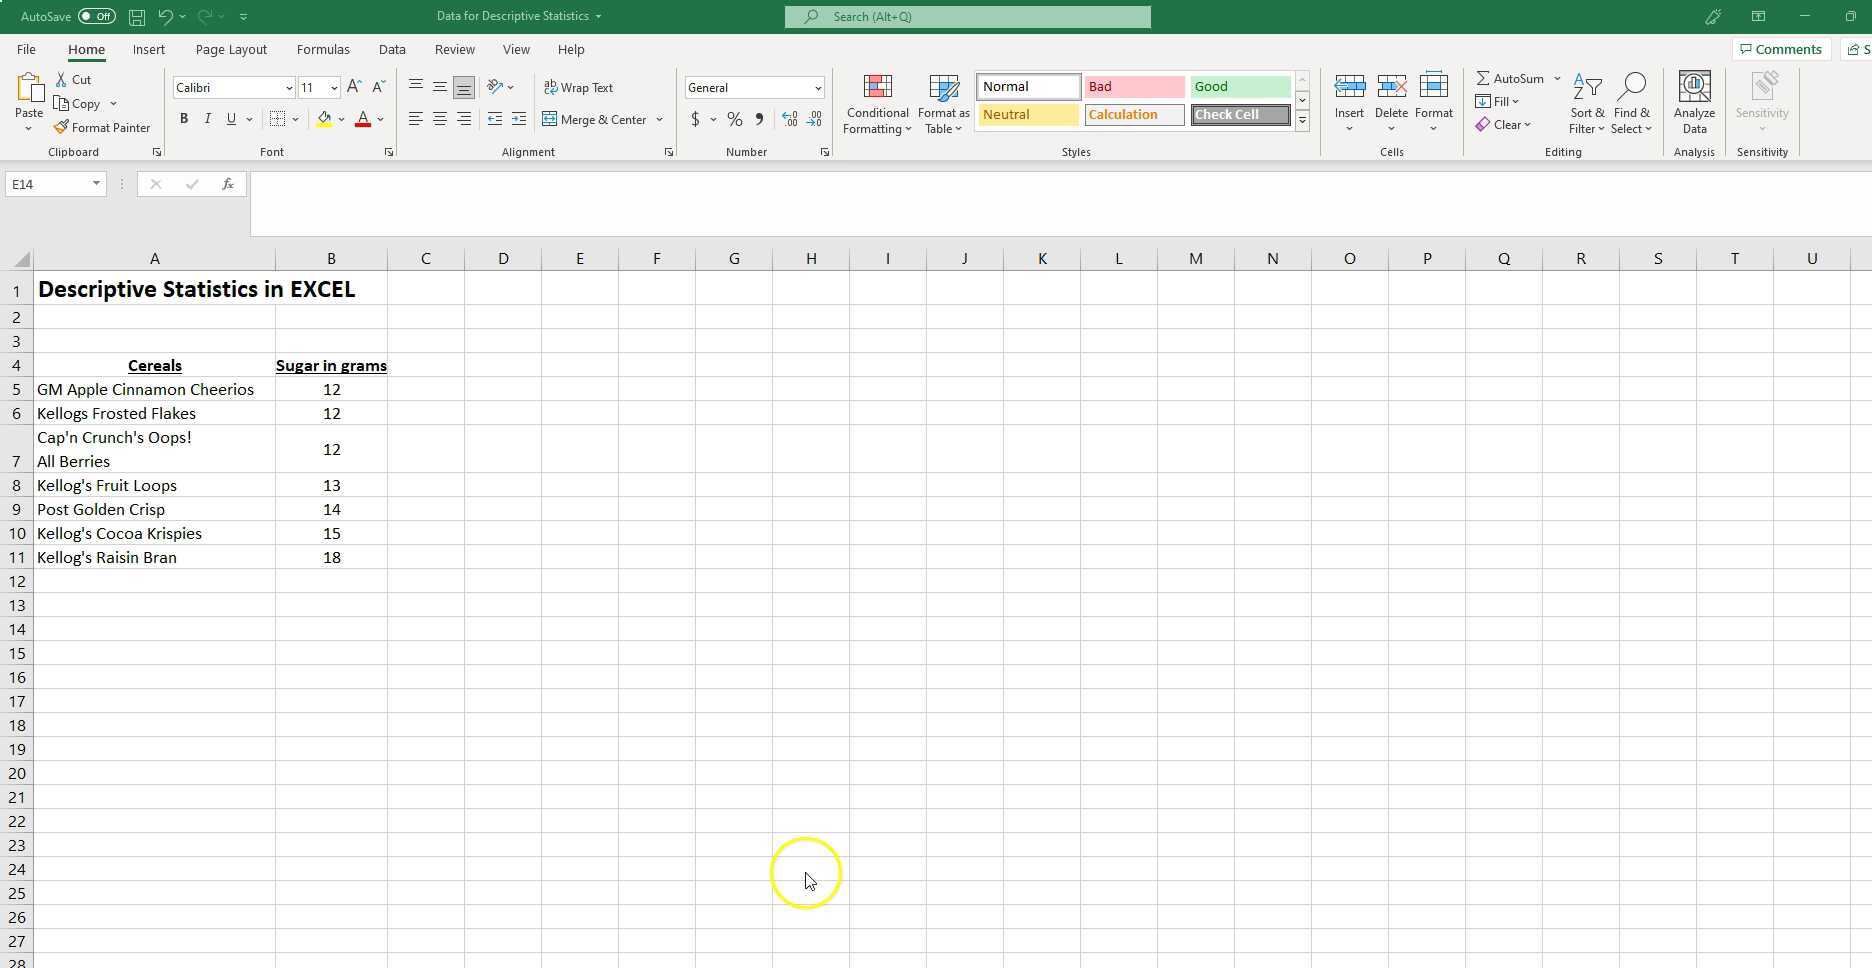This screenshot has width=1872, height=968.
Task: Open the Data ribbon tab
Action: click(x=392, y=49)
